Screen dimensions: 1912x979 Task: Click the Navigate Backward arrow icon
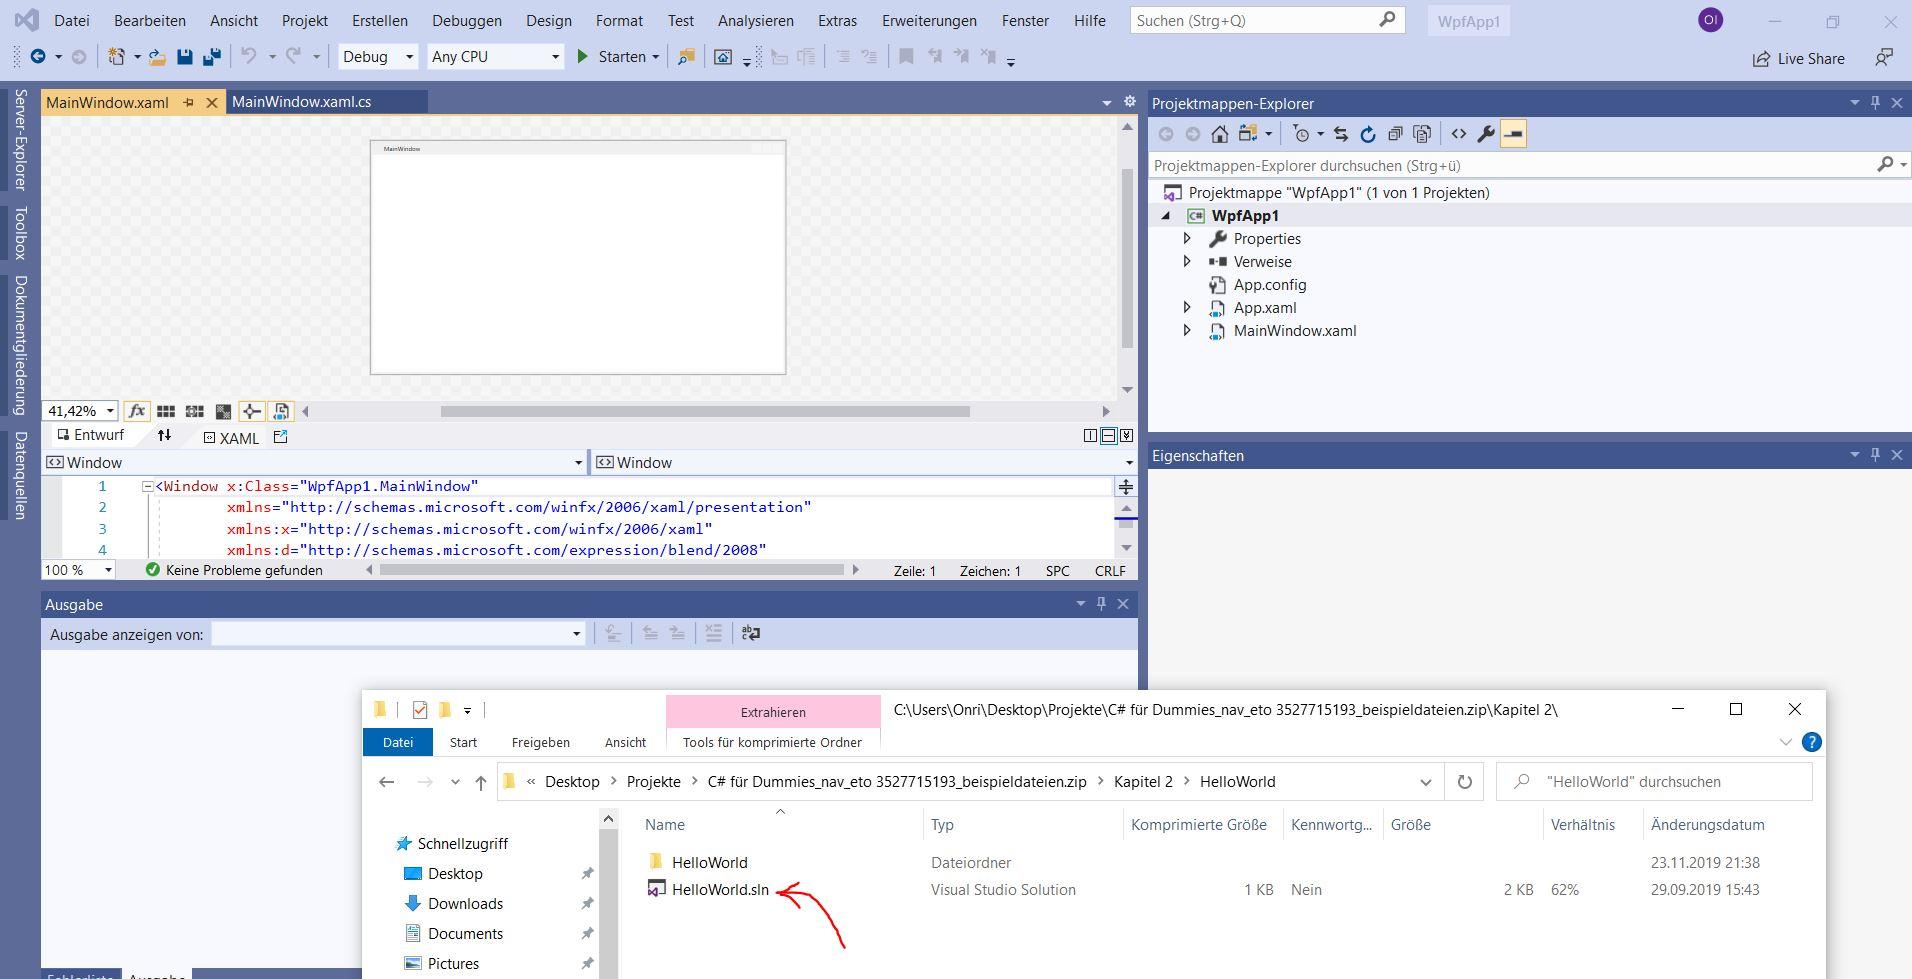[x=38, y=57]
